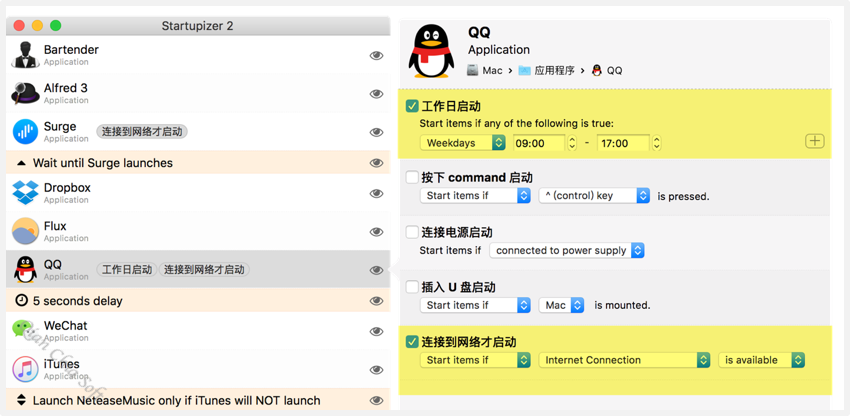Click 应用程序 in the QQ path
The height and width of the screenshot is (416, 850).
[554, 71]
